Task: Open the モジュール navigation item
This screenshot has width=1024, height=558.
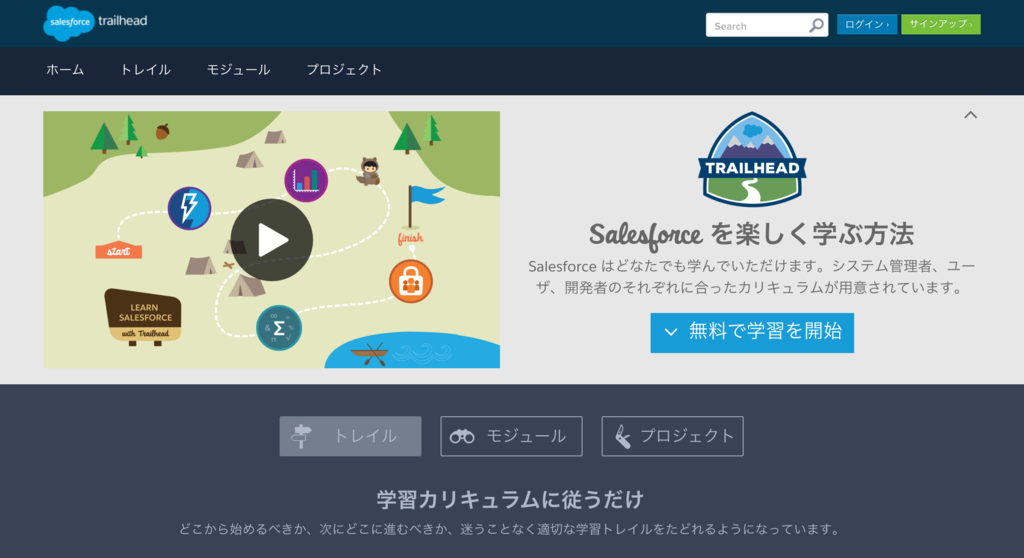Action: click(238, 70)
